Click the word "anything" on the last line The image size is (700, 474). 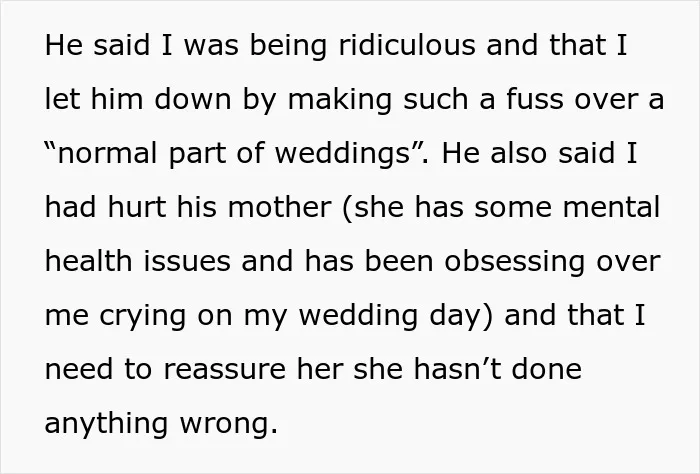coord(106,425)
